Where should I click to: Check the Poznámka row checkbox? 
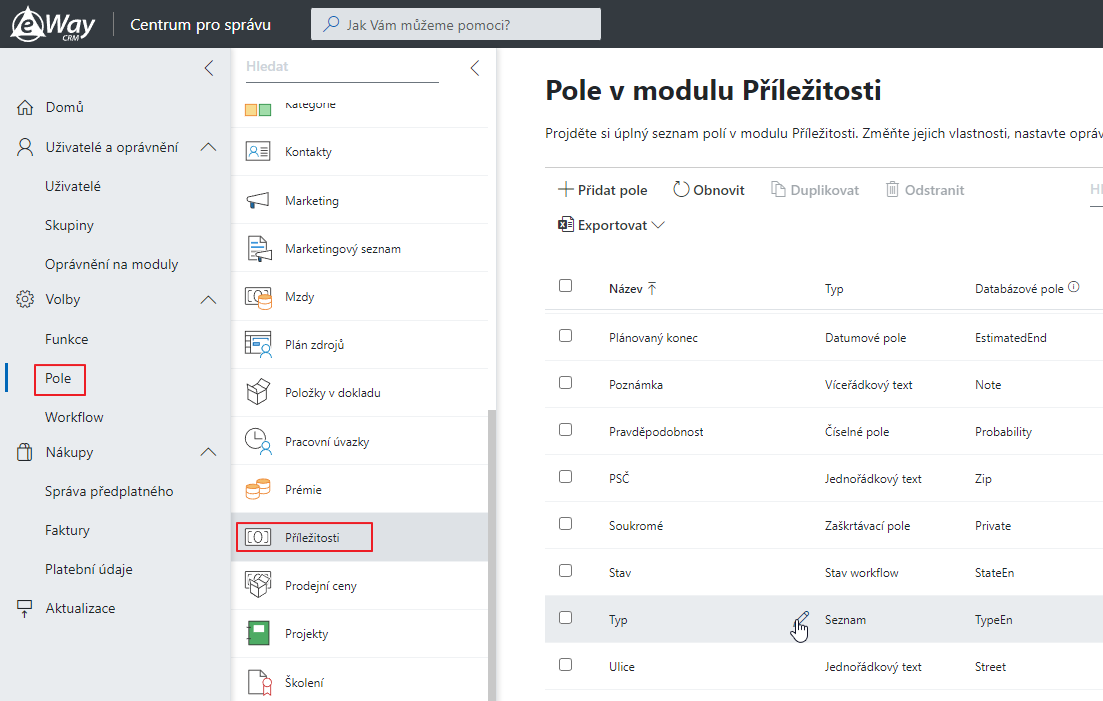566,382
